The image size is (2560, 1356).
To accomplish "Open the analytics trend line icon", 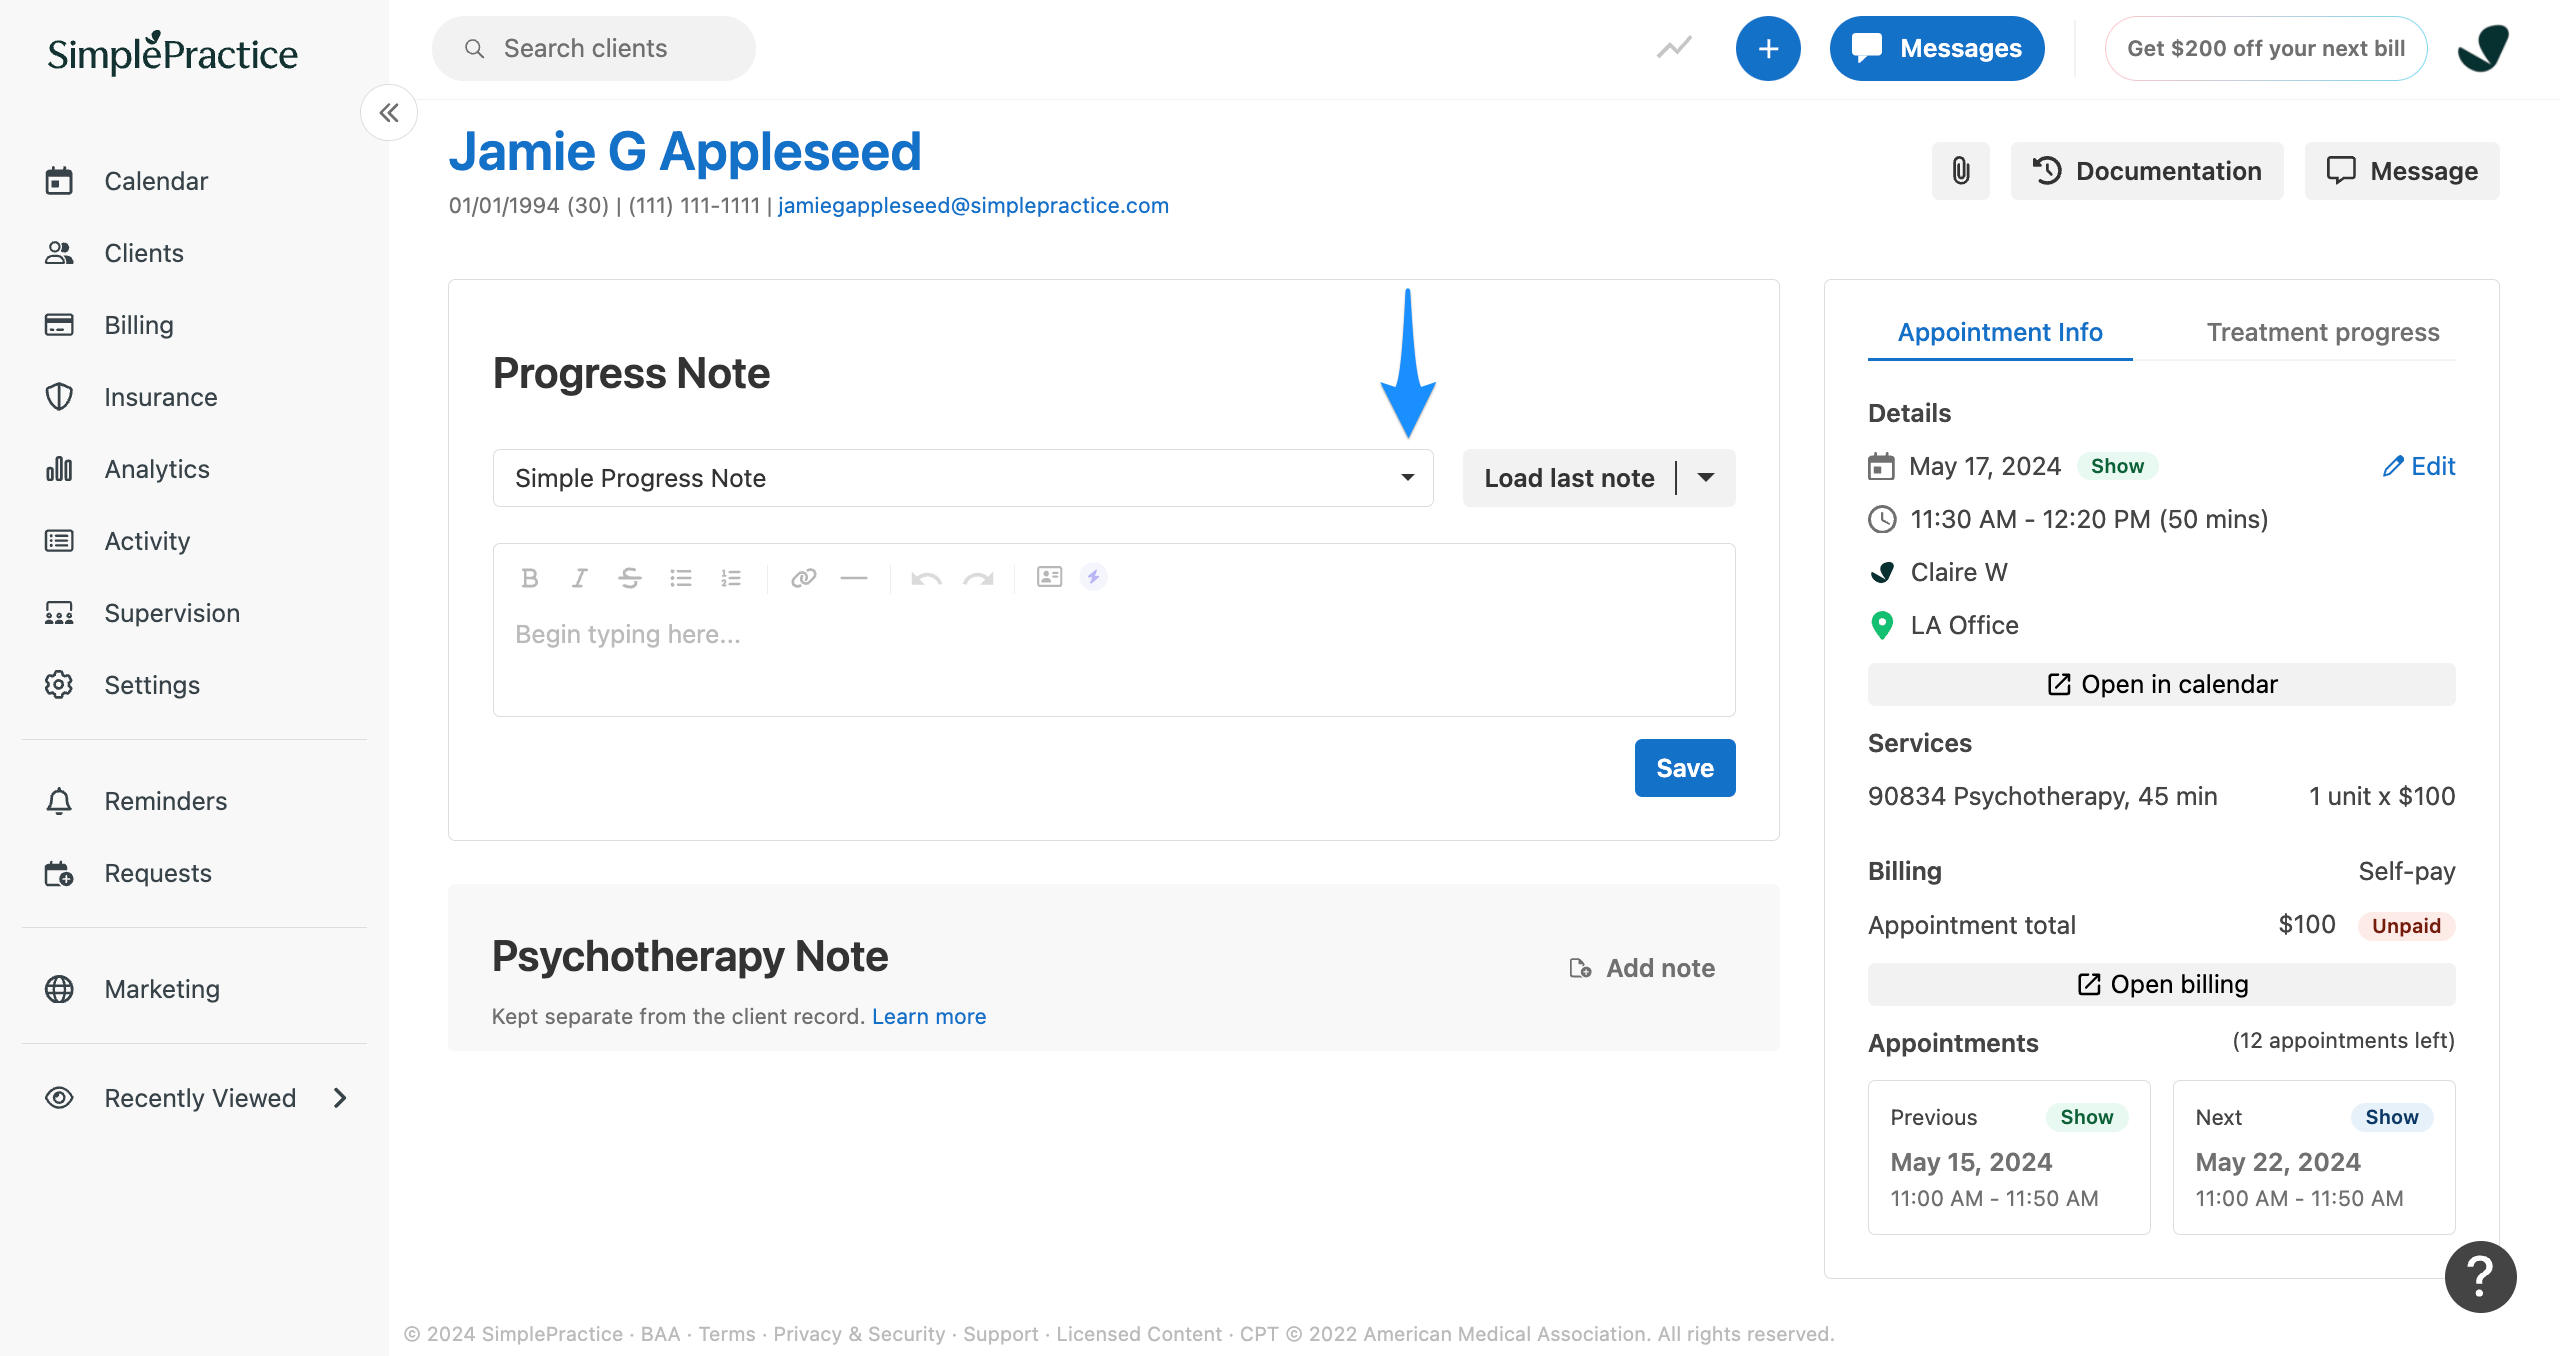I will [x=1674, y=48].
